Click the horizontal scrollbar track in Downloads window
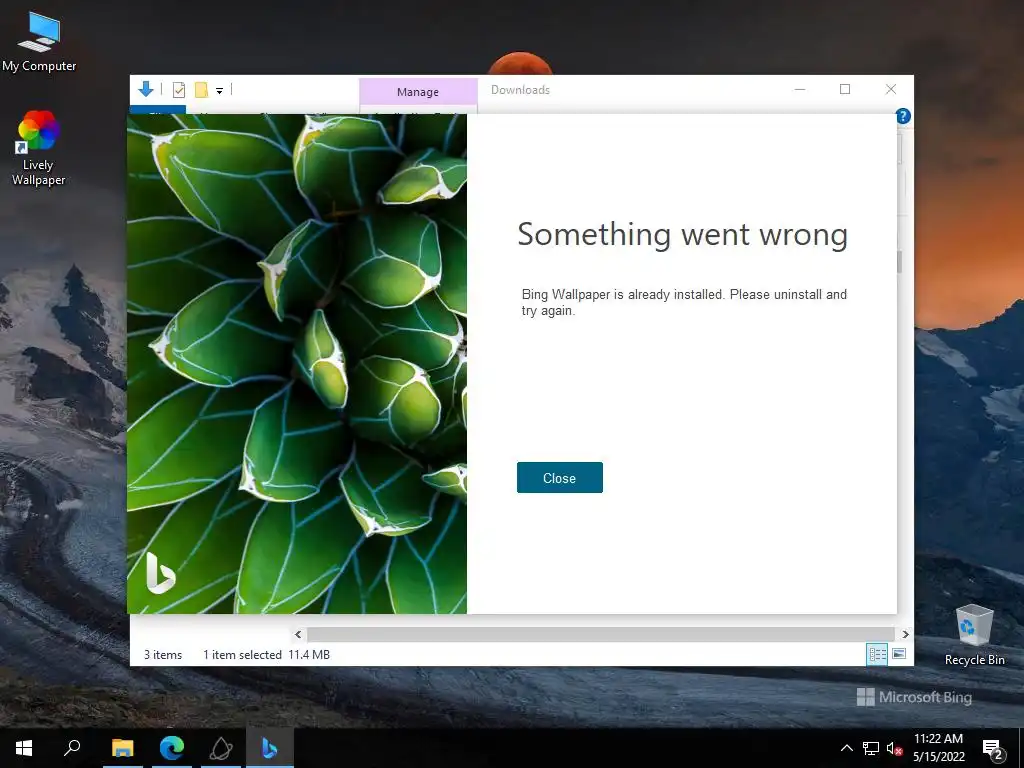Viewport: 1024px width, 768px height. coord(600,634)
